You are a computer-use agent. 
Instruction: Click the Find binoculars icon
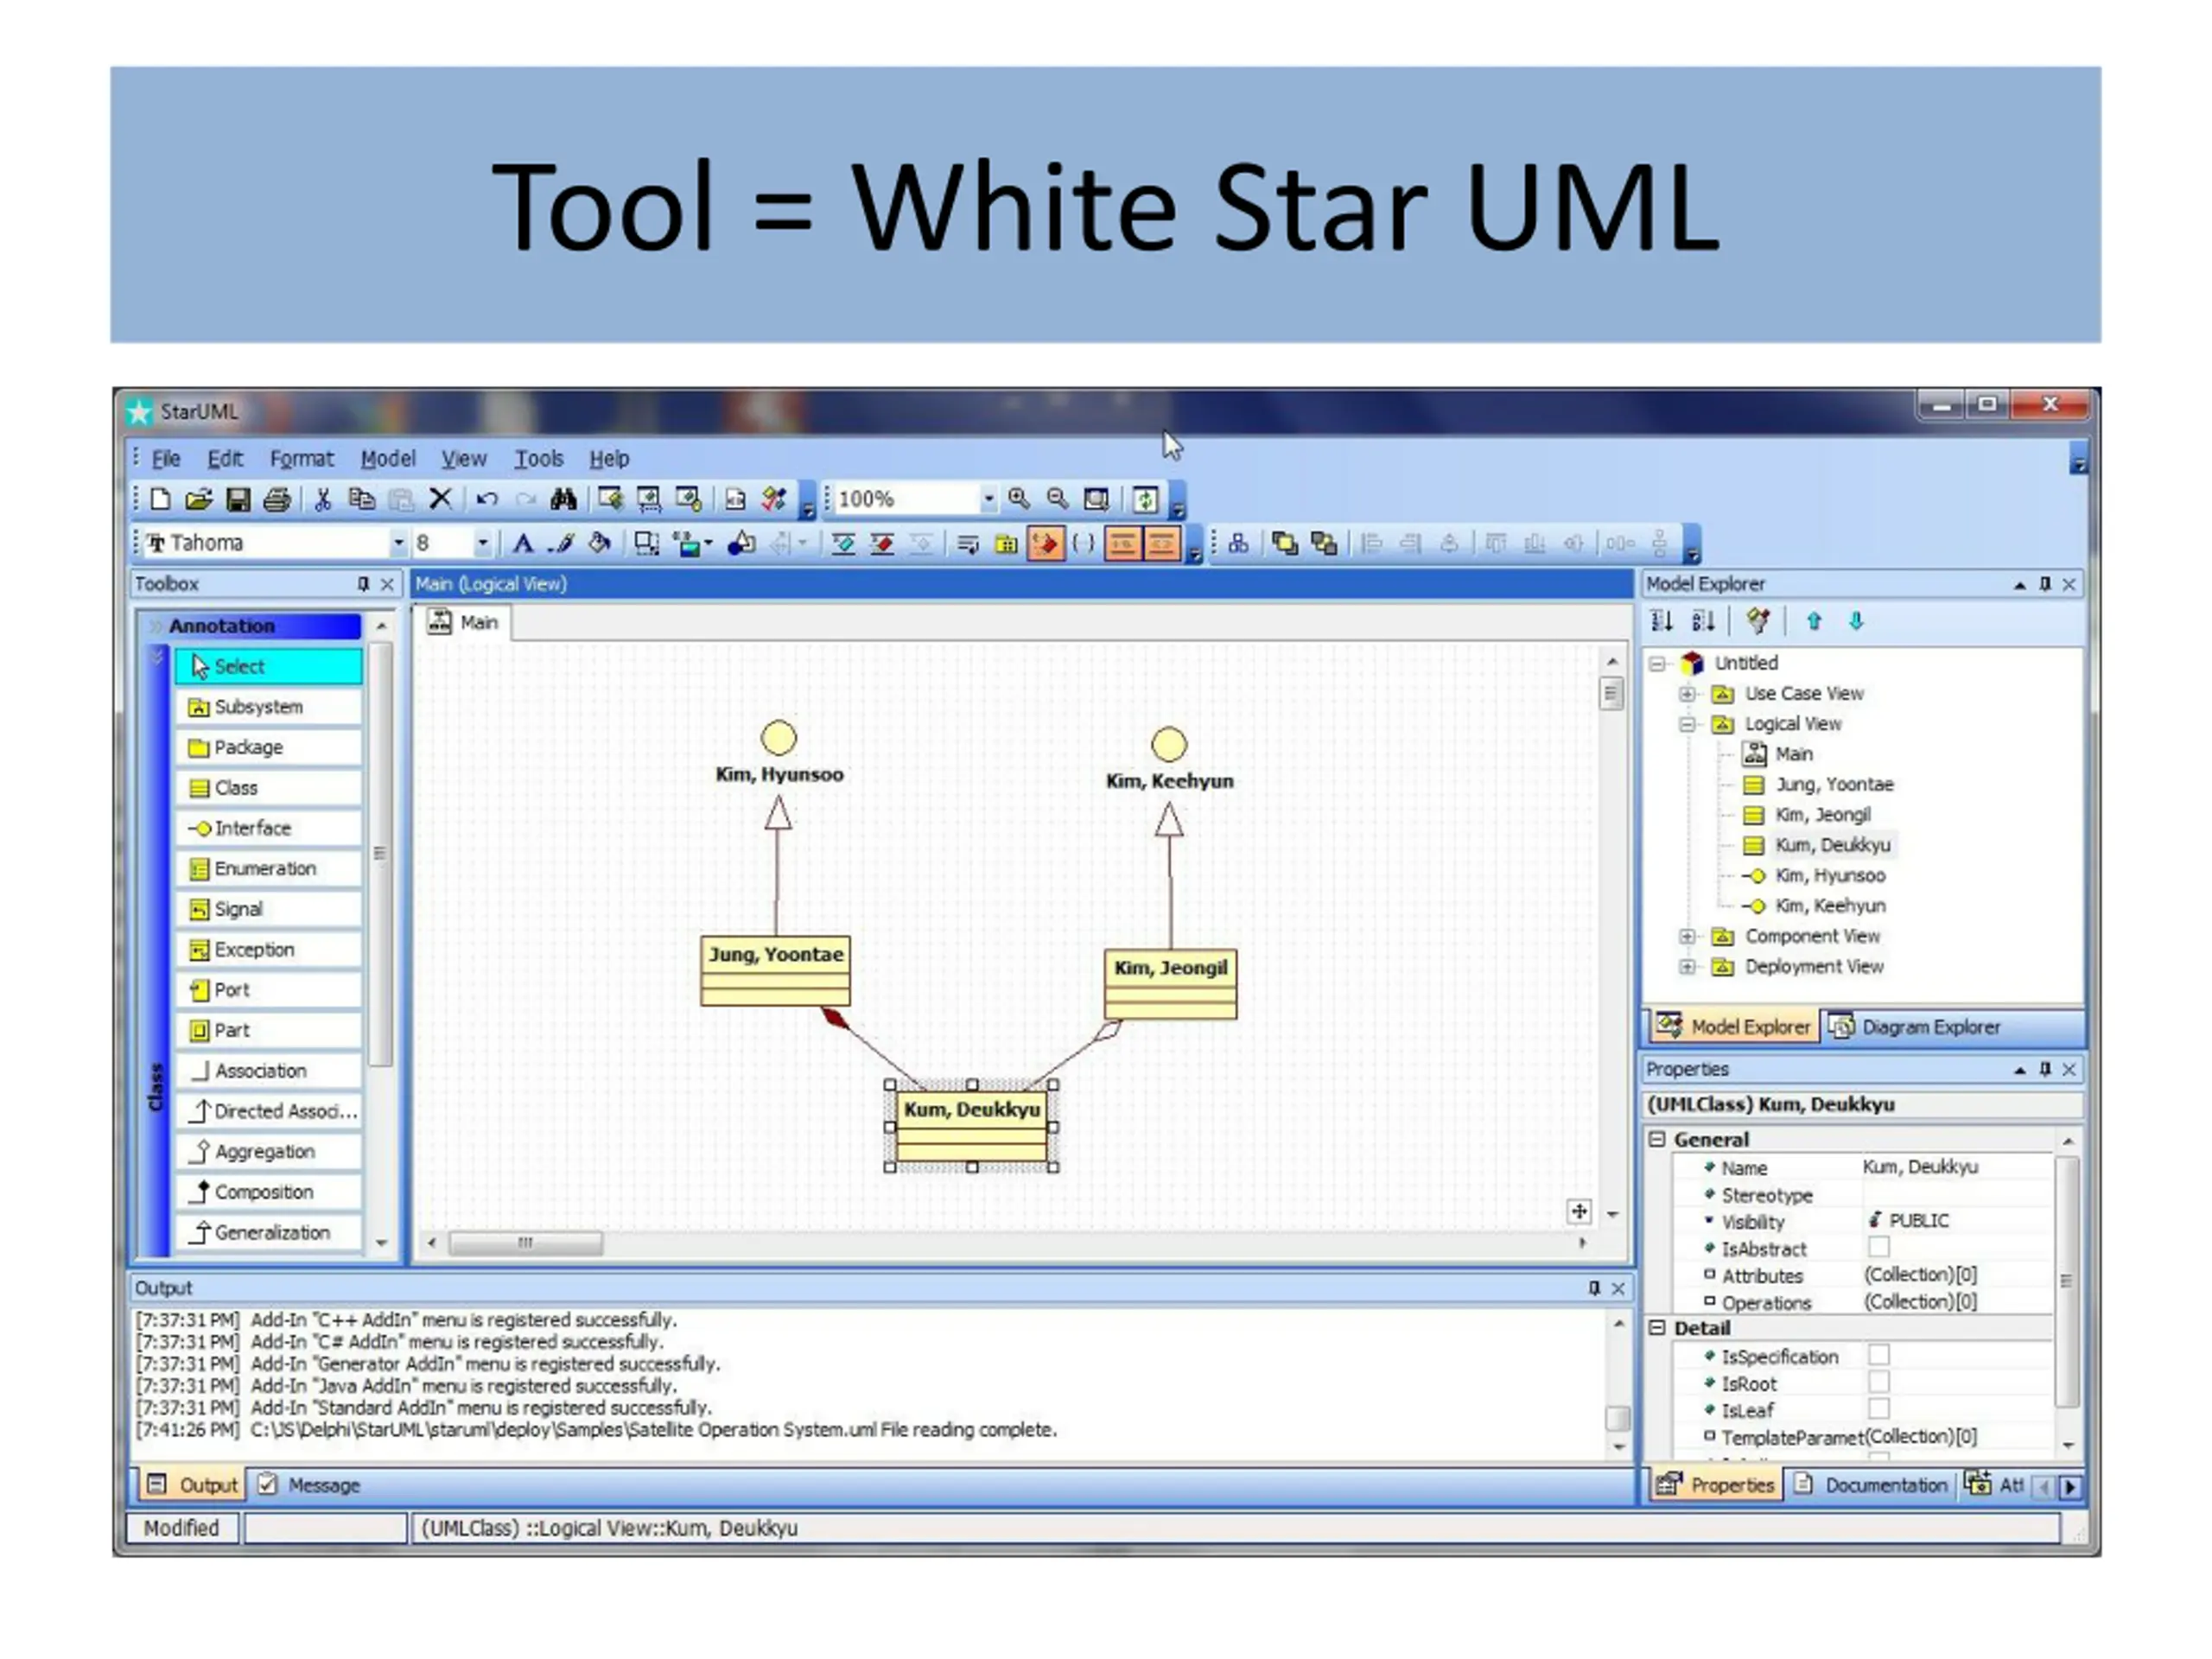564,499
